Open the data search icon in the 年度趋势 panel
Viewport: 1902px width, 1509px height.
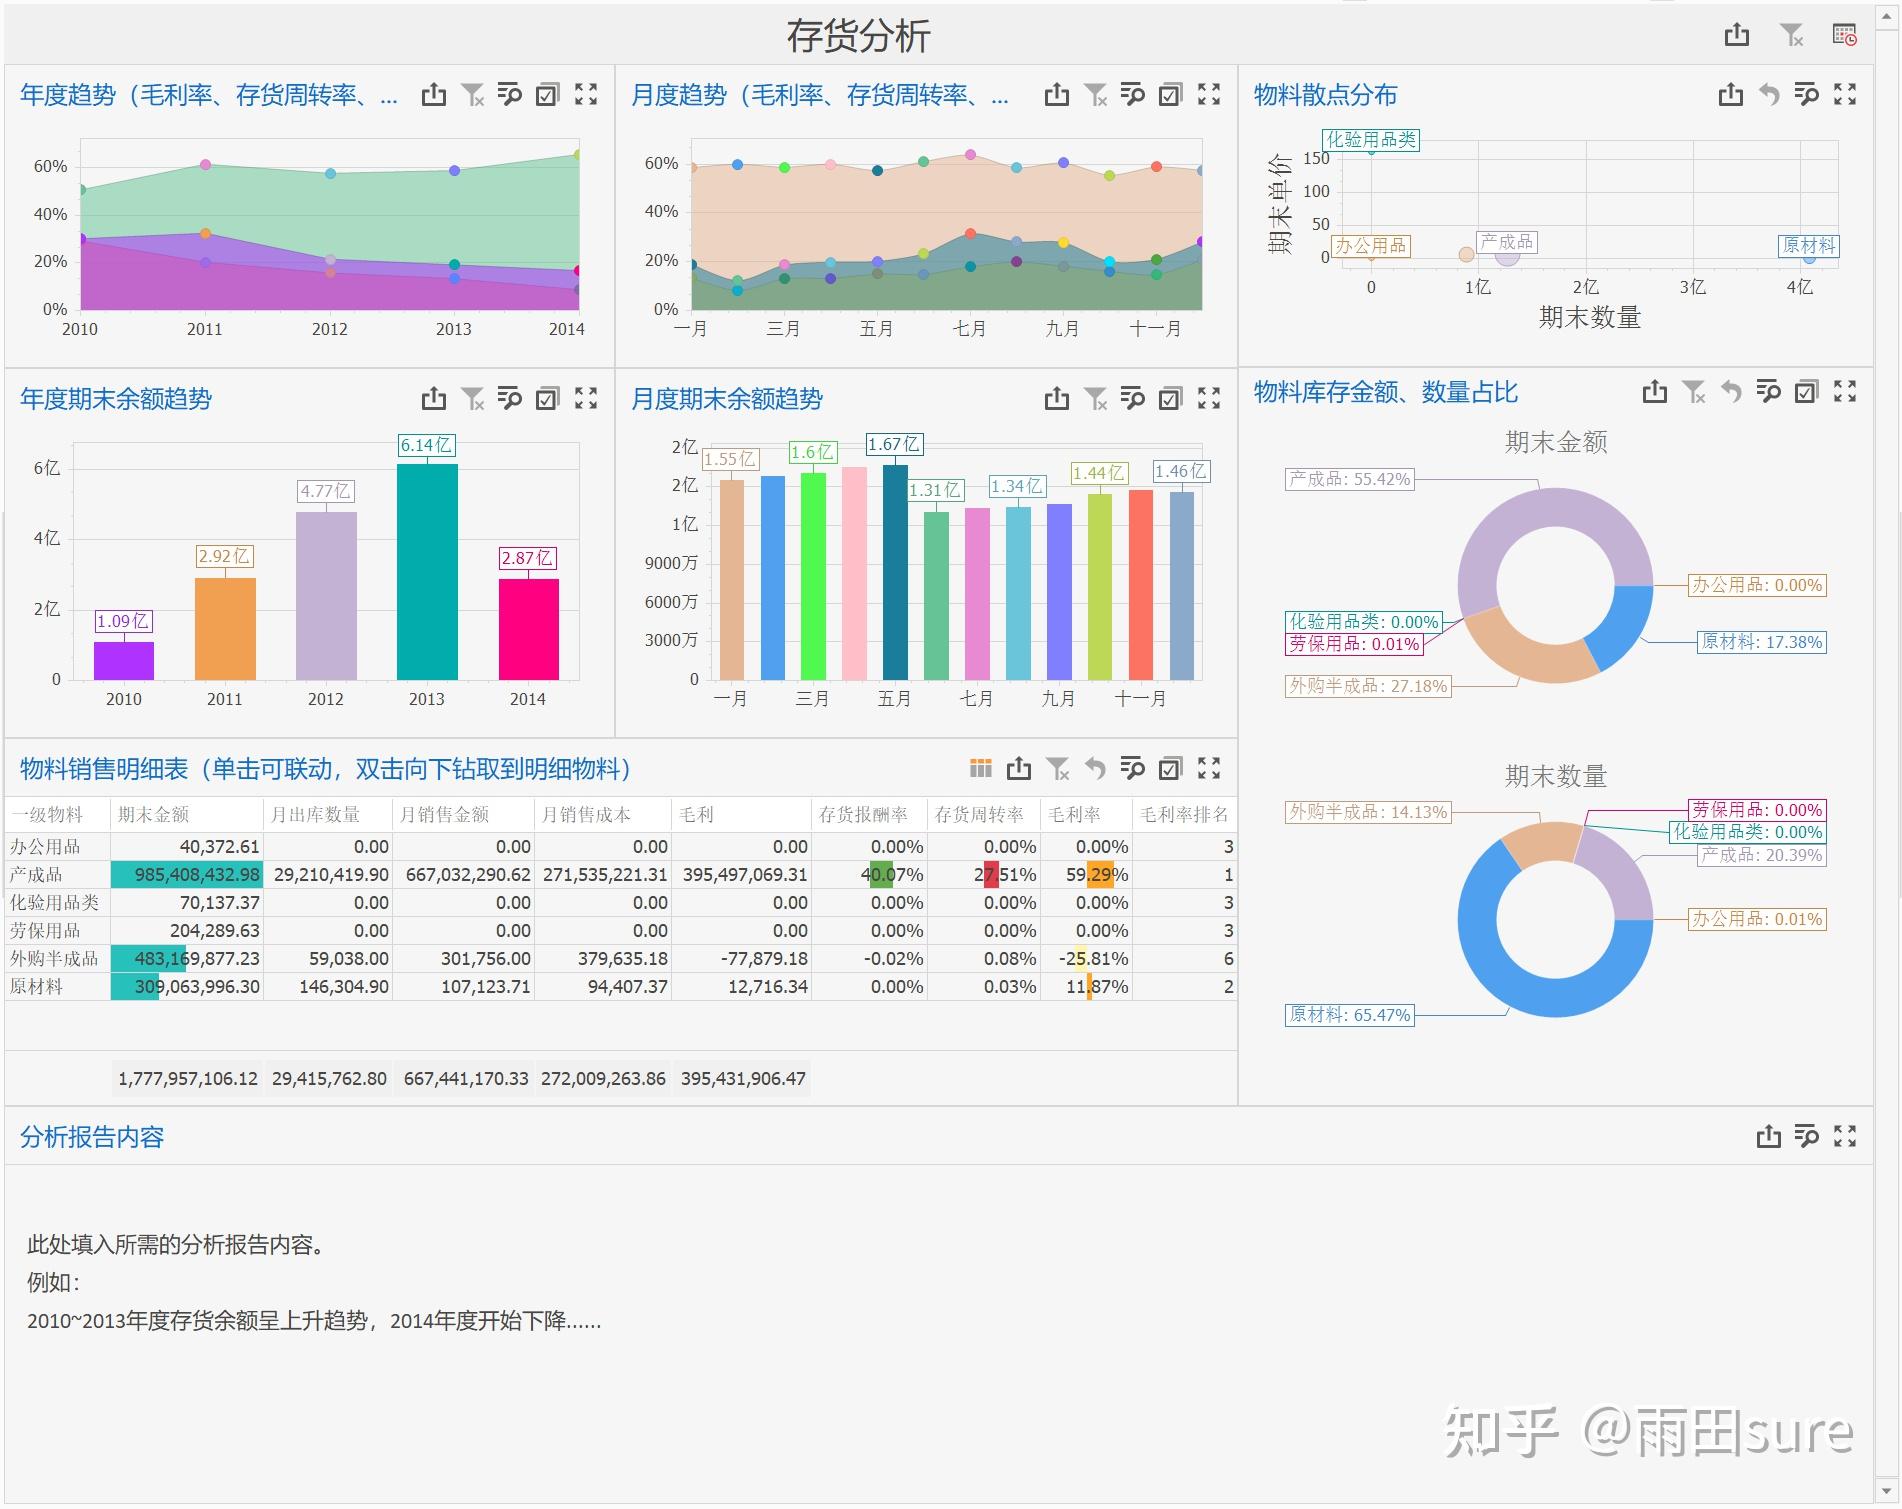click(x=510, y=95)
